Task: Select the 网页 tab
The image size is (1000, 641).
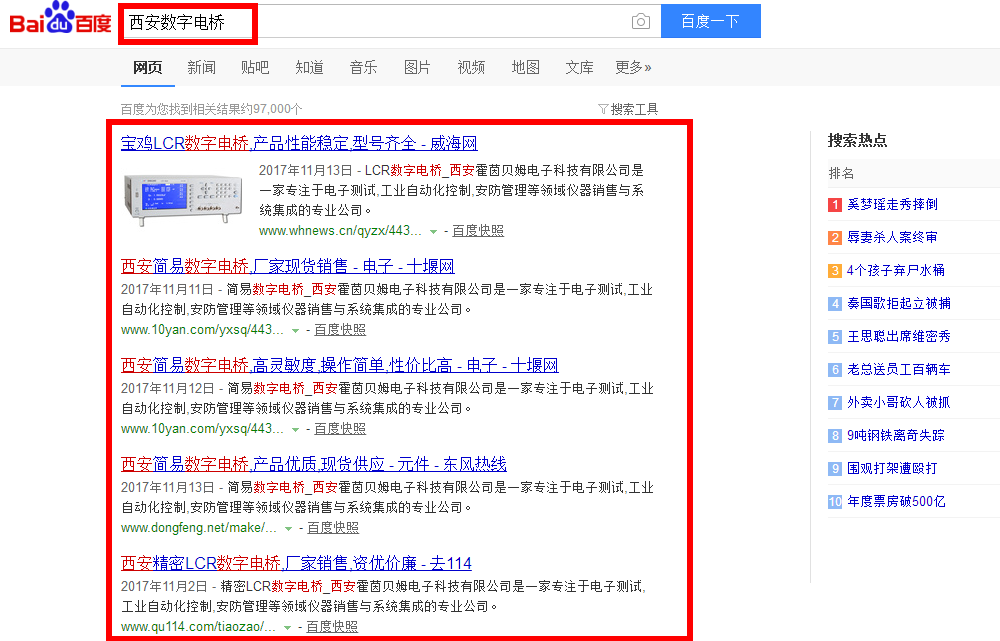Action: tap(147, 68)
